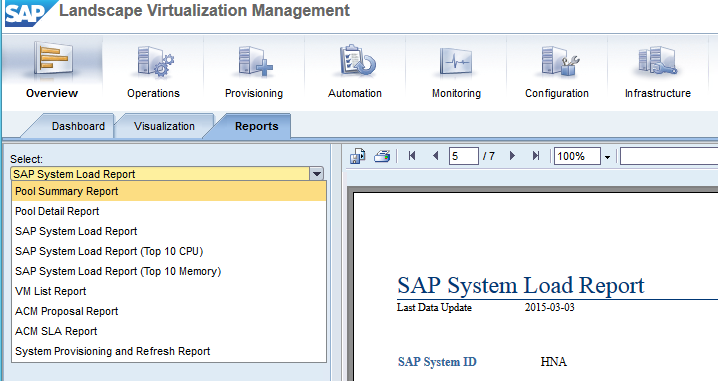Go to the previous report page
Viewport: 718px width, 381px height.
coord(435,156)
